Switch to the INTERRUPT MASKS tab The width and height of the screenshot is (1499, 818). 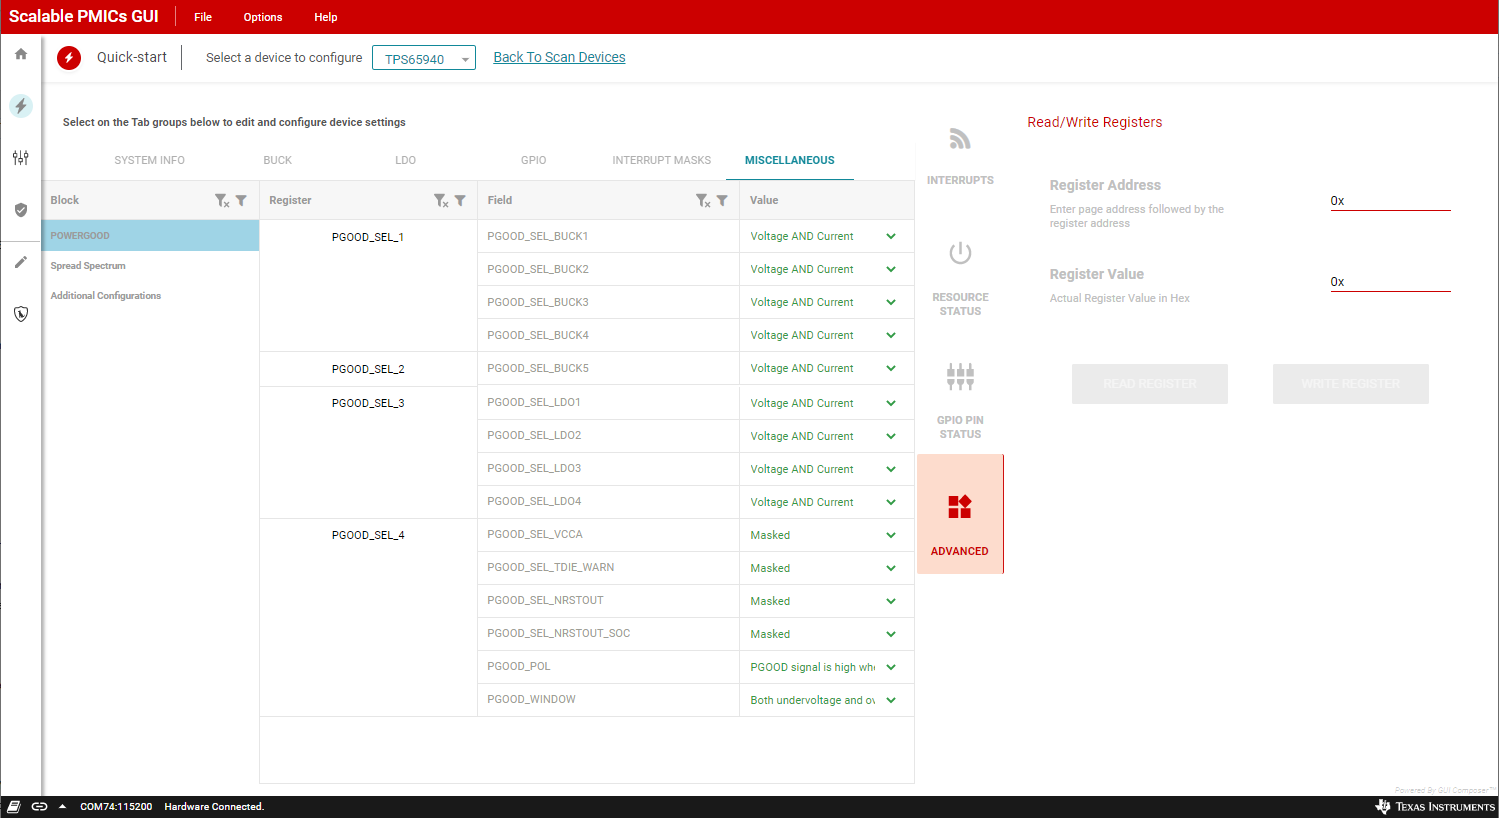(x=661, y=160)
